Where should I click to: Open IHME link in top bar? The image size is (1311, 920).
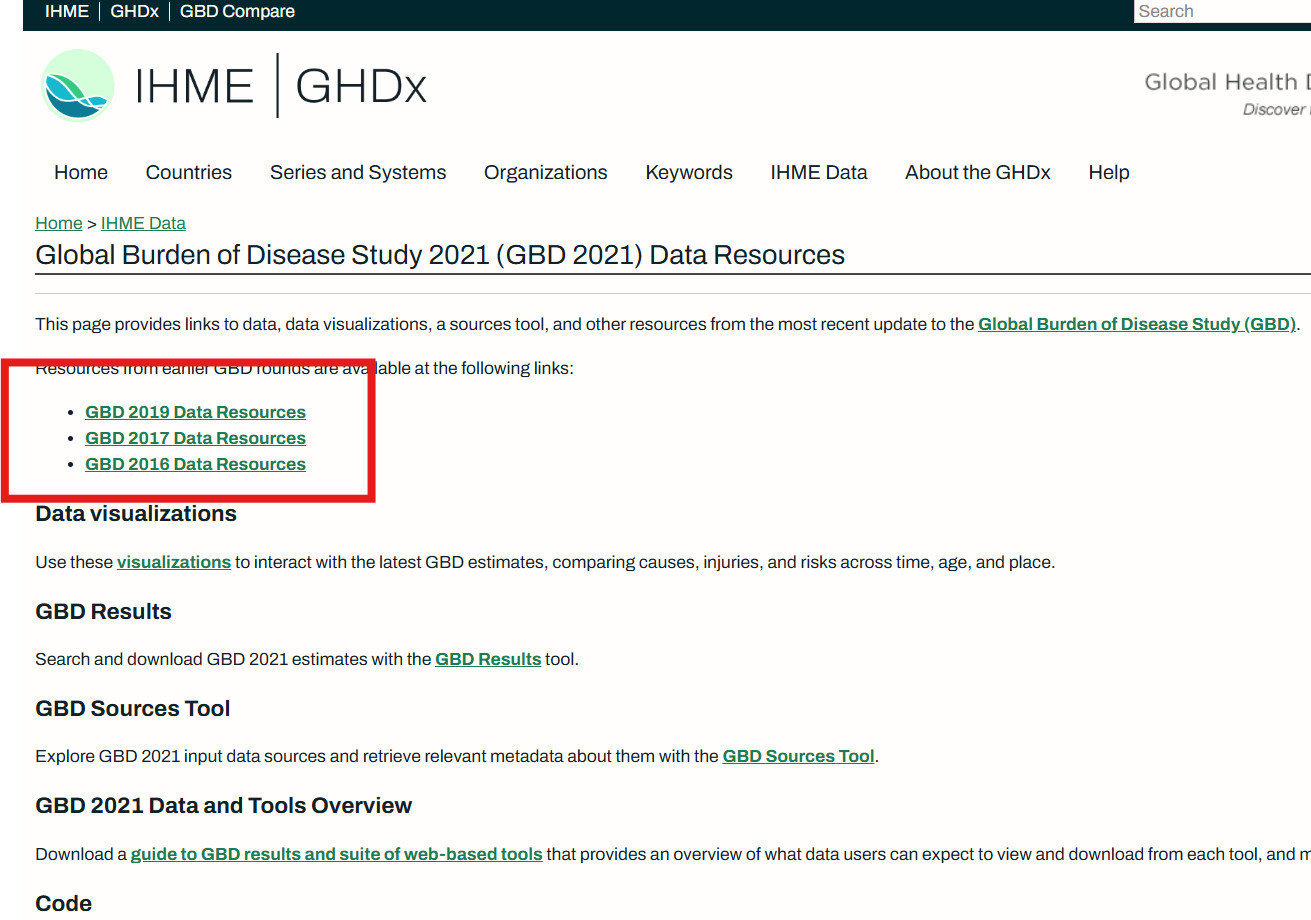point(67,12)
